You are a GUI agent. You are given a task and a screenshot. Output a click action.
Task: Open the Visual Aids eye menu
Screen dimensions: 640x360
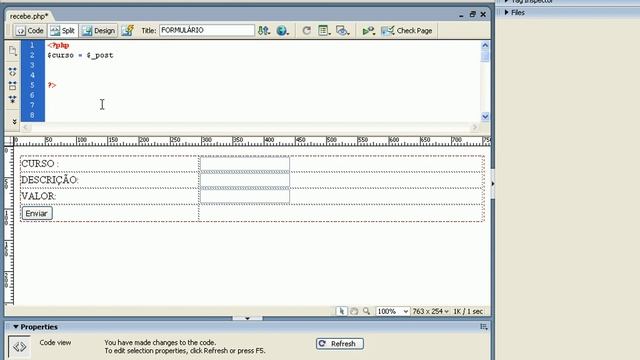342,31
